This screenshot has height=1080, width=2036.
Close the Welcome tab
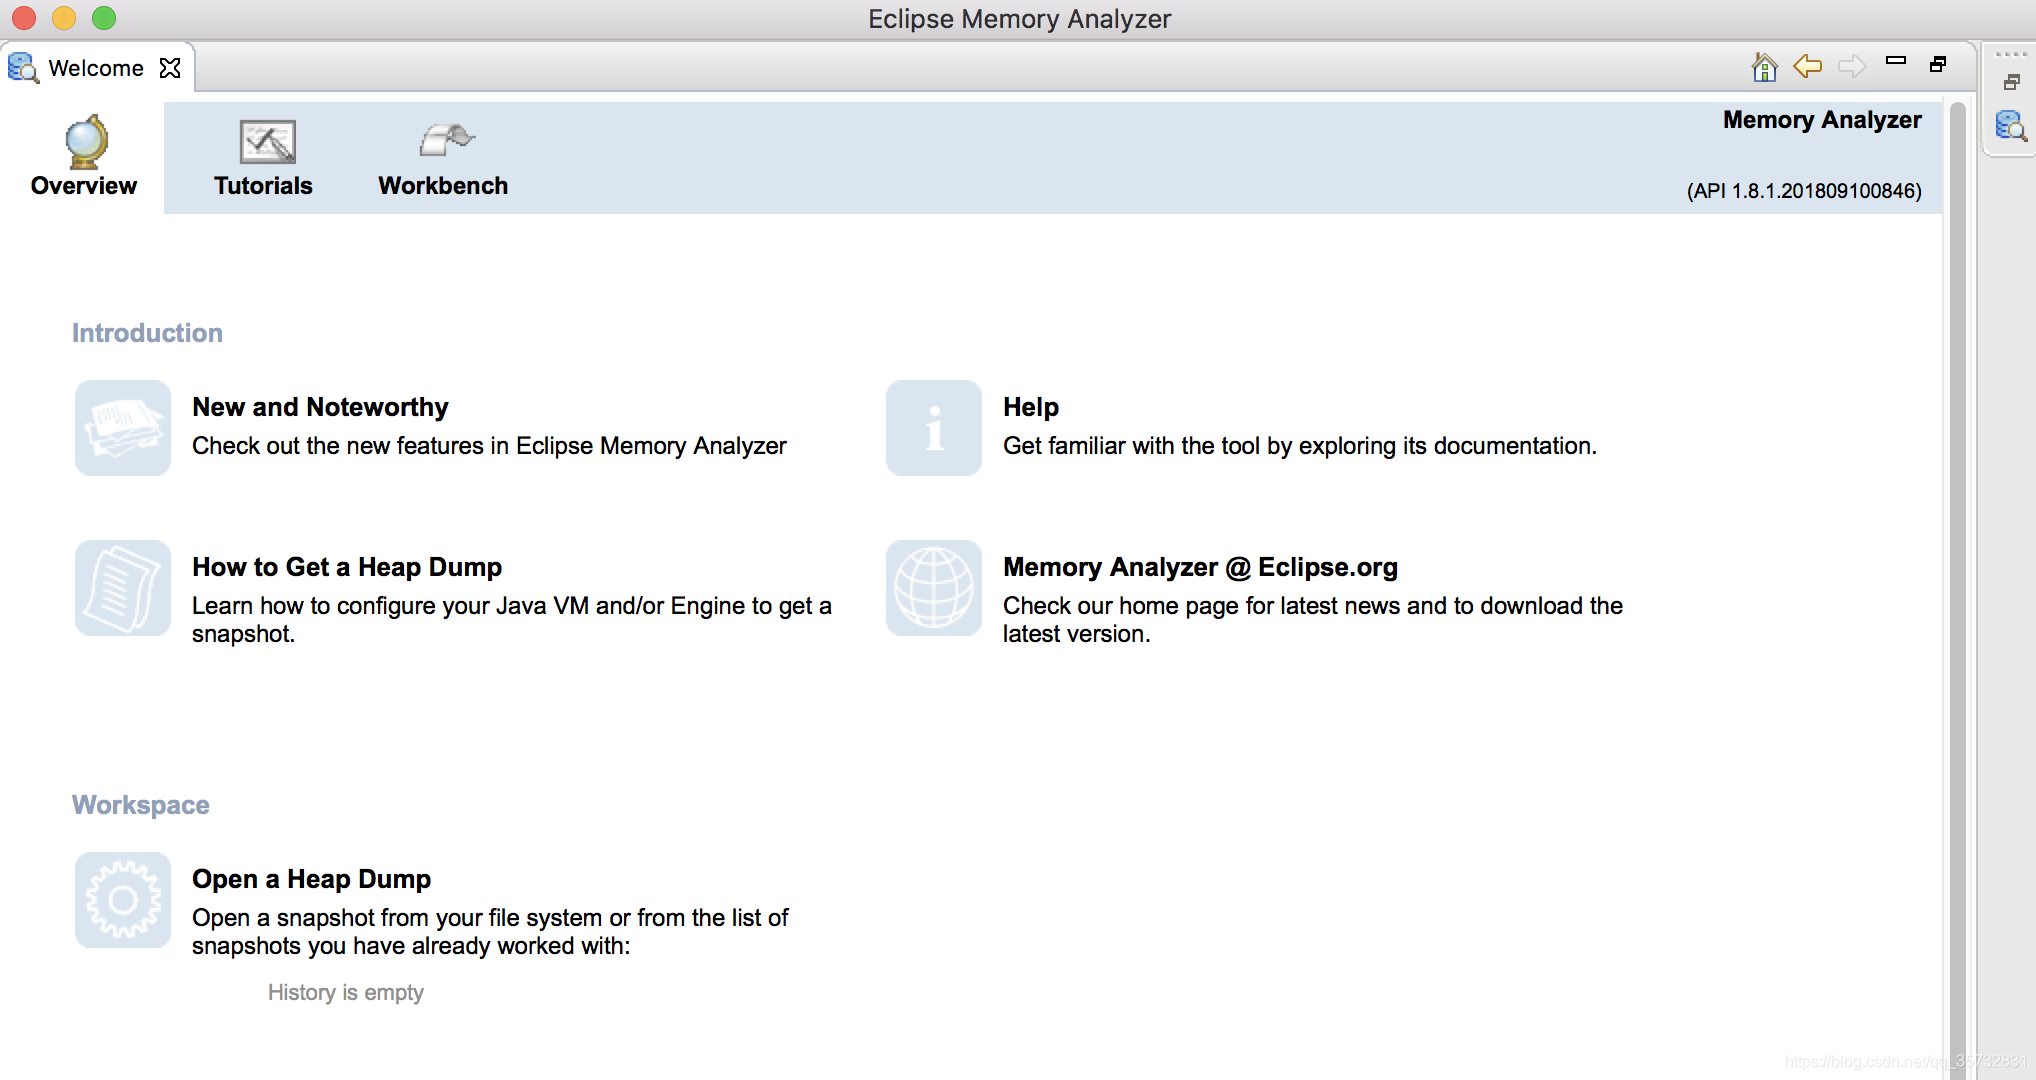170,68
